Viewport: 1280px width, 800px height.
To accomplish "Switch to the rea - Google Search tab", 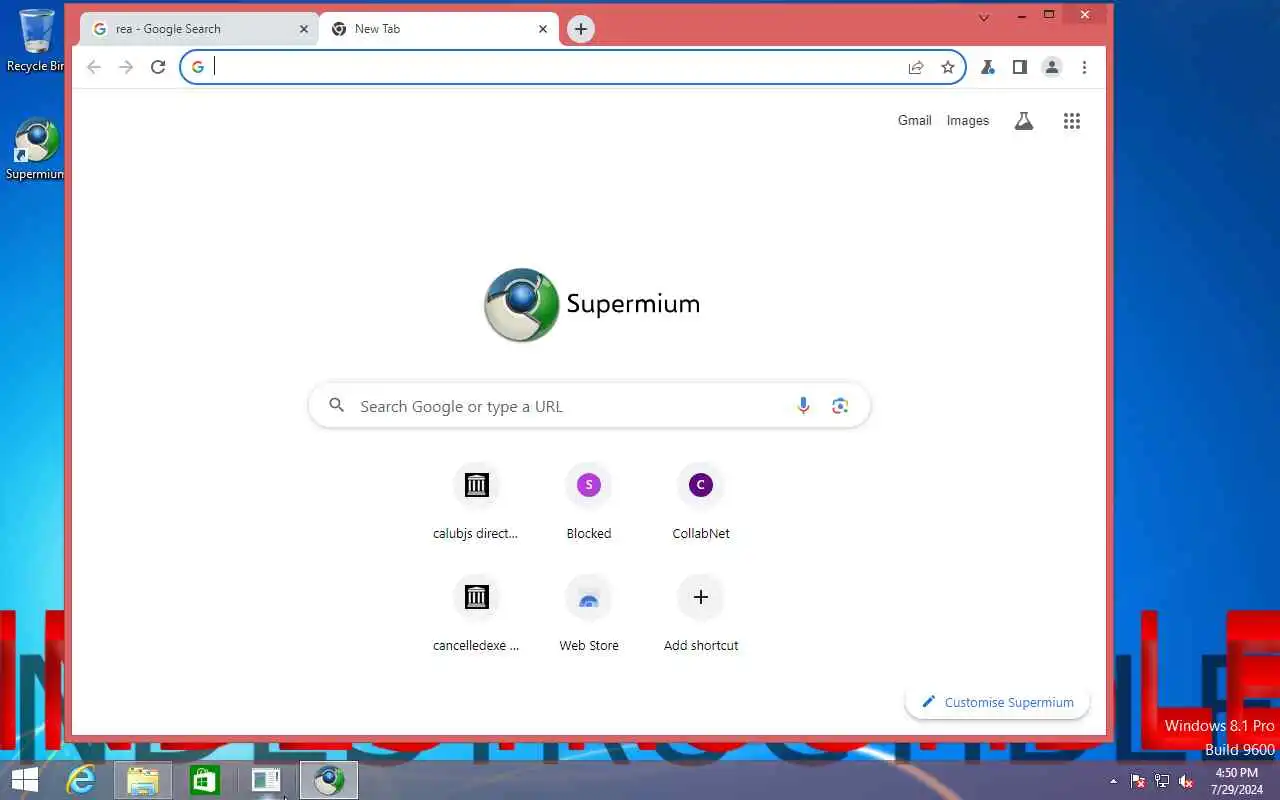I will point(198,29).
